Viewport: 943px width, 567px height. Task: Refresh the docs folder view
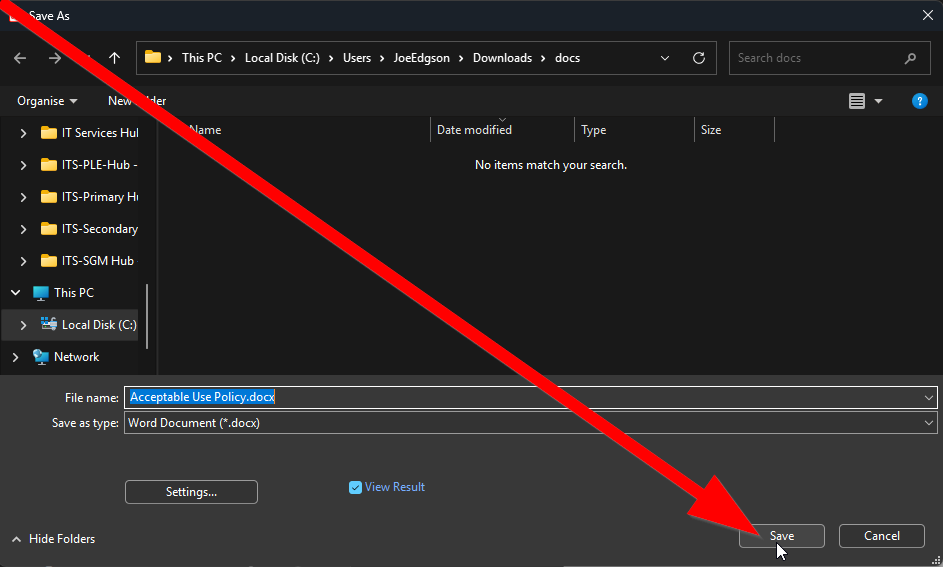(x=699, y=58)
